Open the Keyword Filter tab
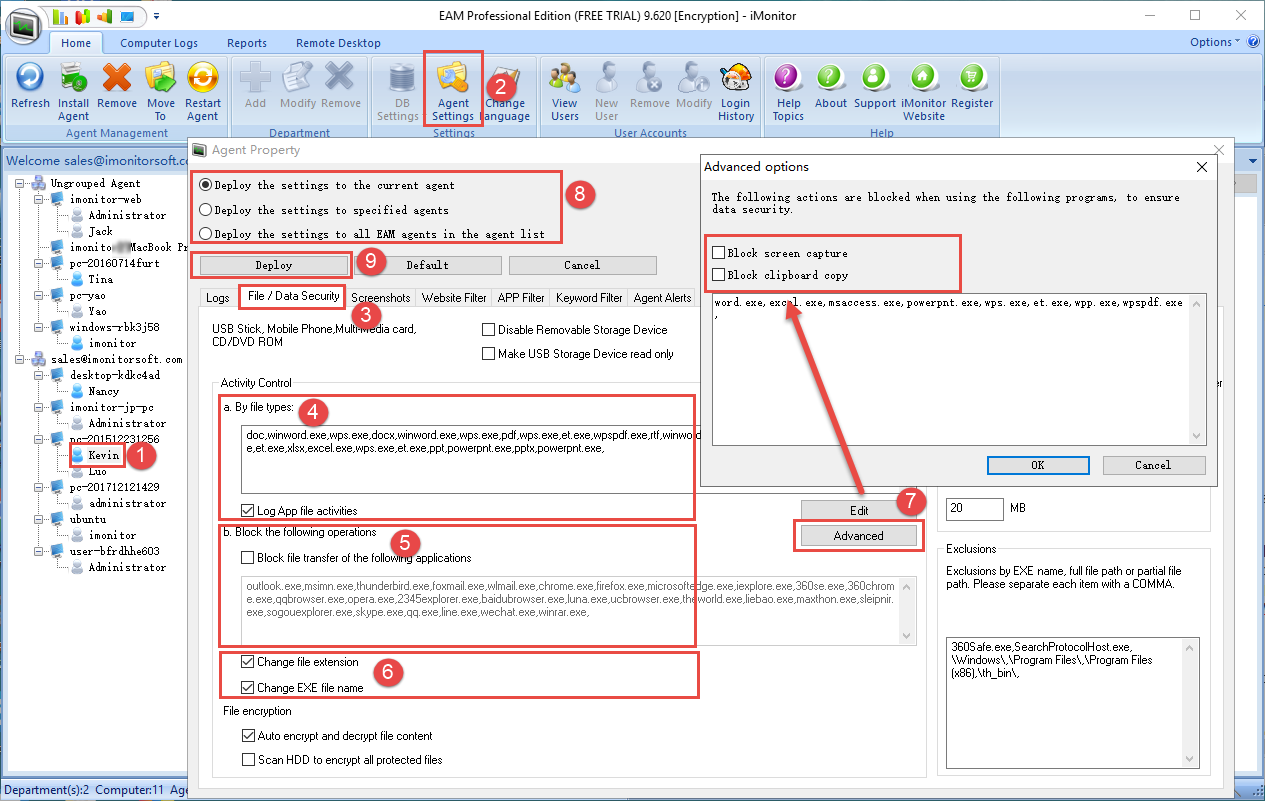This screenshot has height=801, width=1265. pyautogui.click(x=589, y=298)
